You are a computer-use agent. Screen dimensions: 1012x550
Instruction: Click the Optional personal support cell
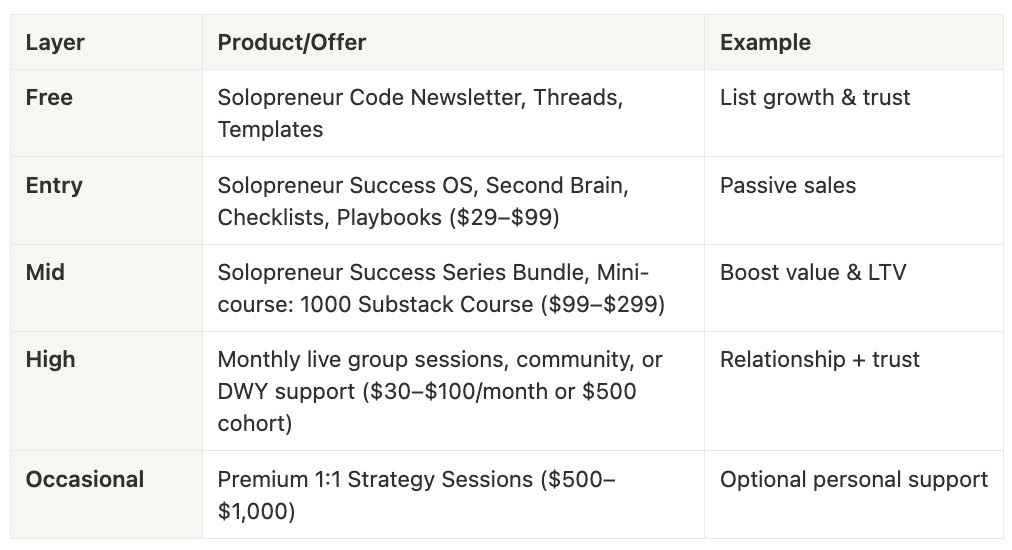853,494
